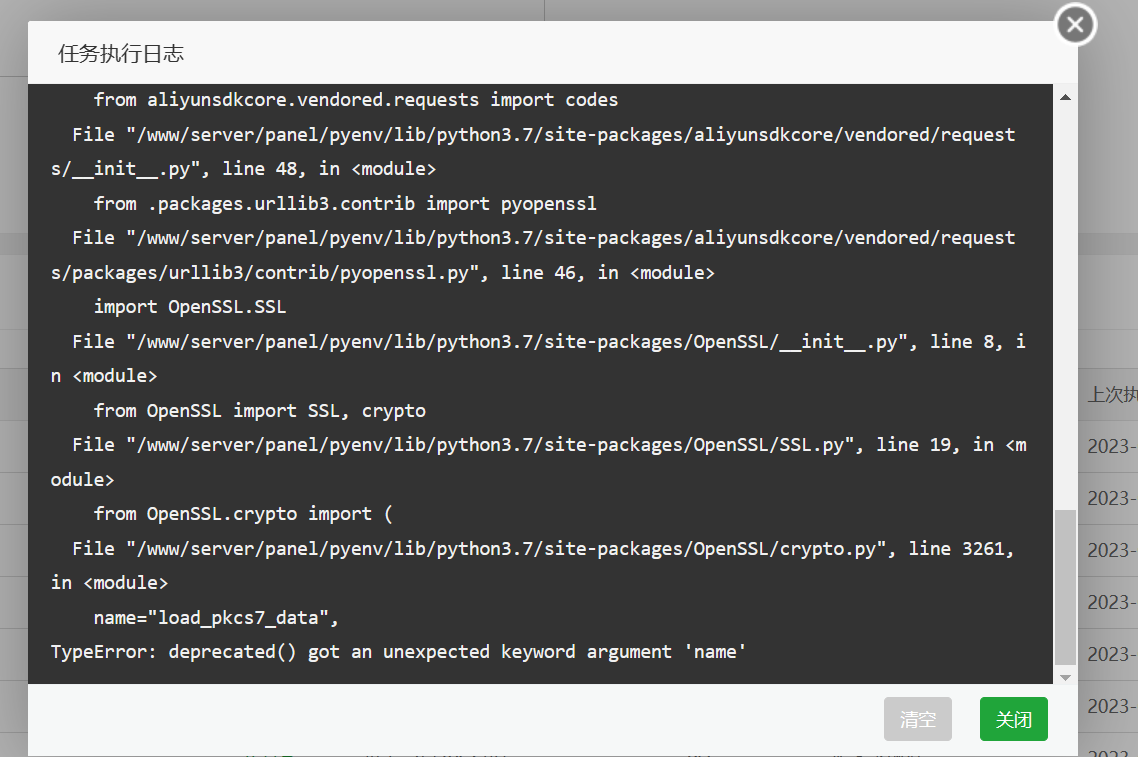Click the 'from OpenSSL import SSL, crypto' line

point(259,411)
